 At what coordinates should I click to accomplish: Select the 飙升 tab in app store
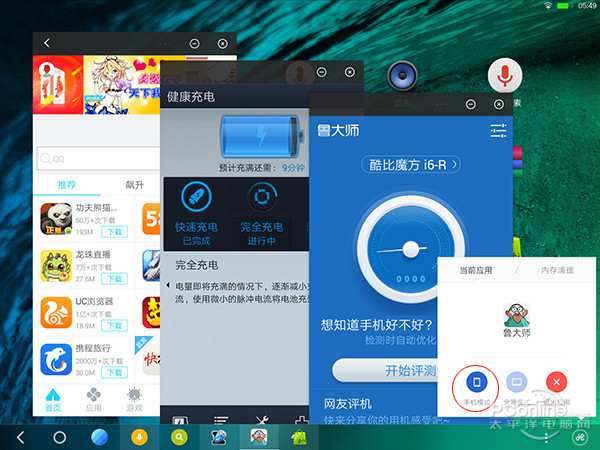(135, 185)
